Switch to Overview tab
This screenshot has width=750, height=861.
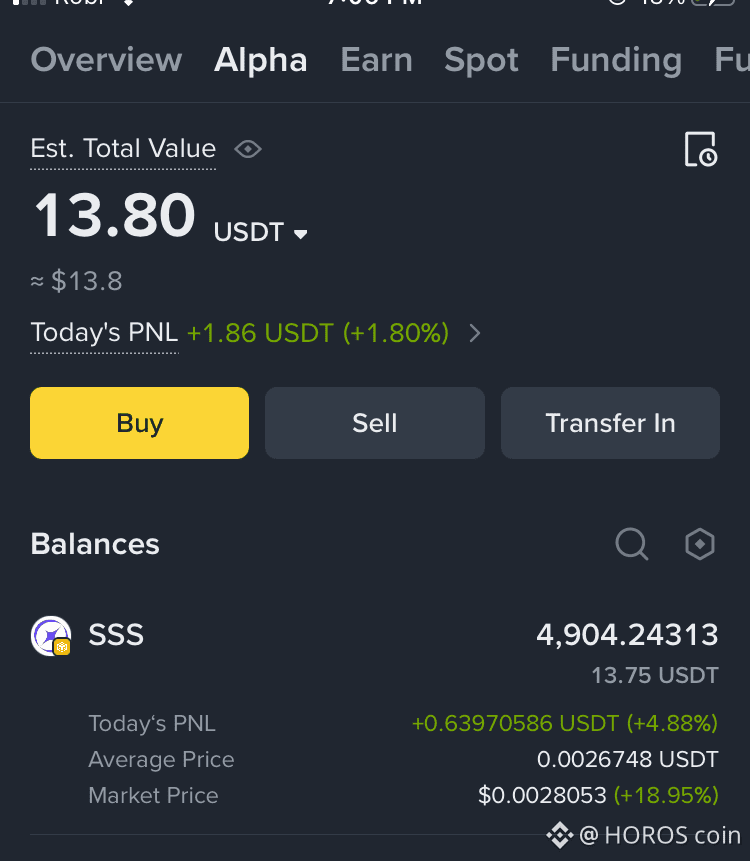106,59
